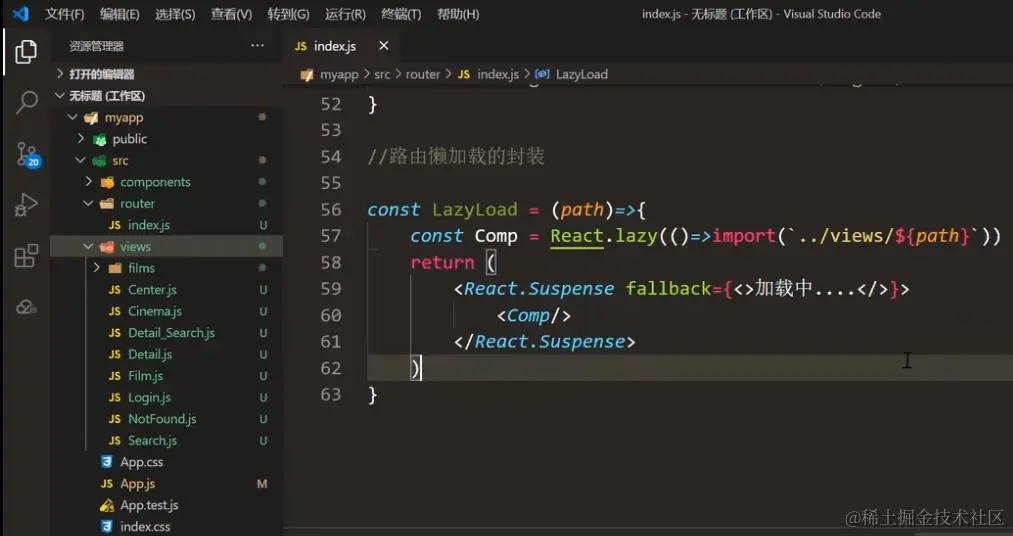Open the 文件(F) menu
Screen dimensions: 1013x536
(65, 14)
